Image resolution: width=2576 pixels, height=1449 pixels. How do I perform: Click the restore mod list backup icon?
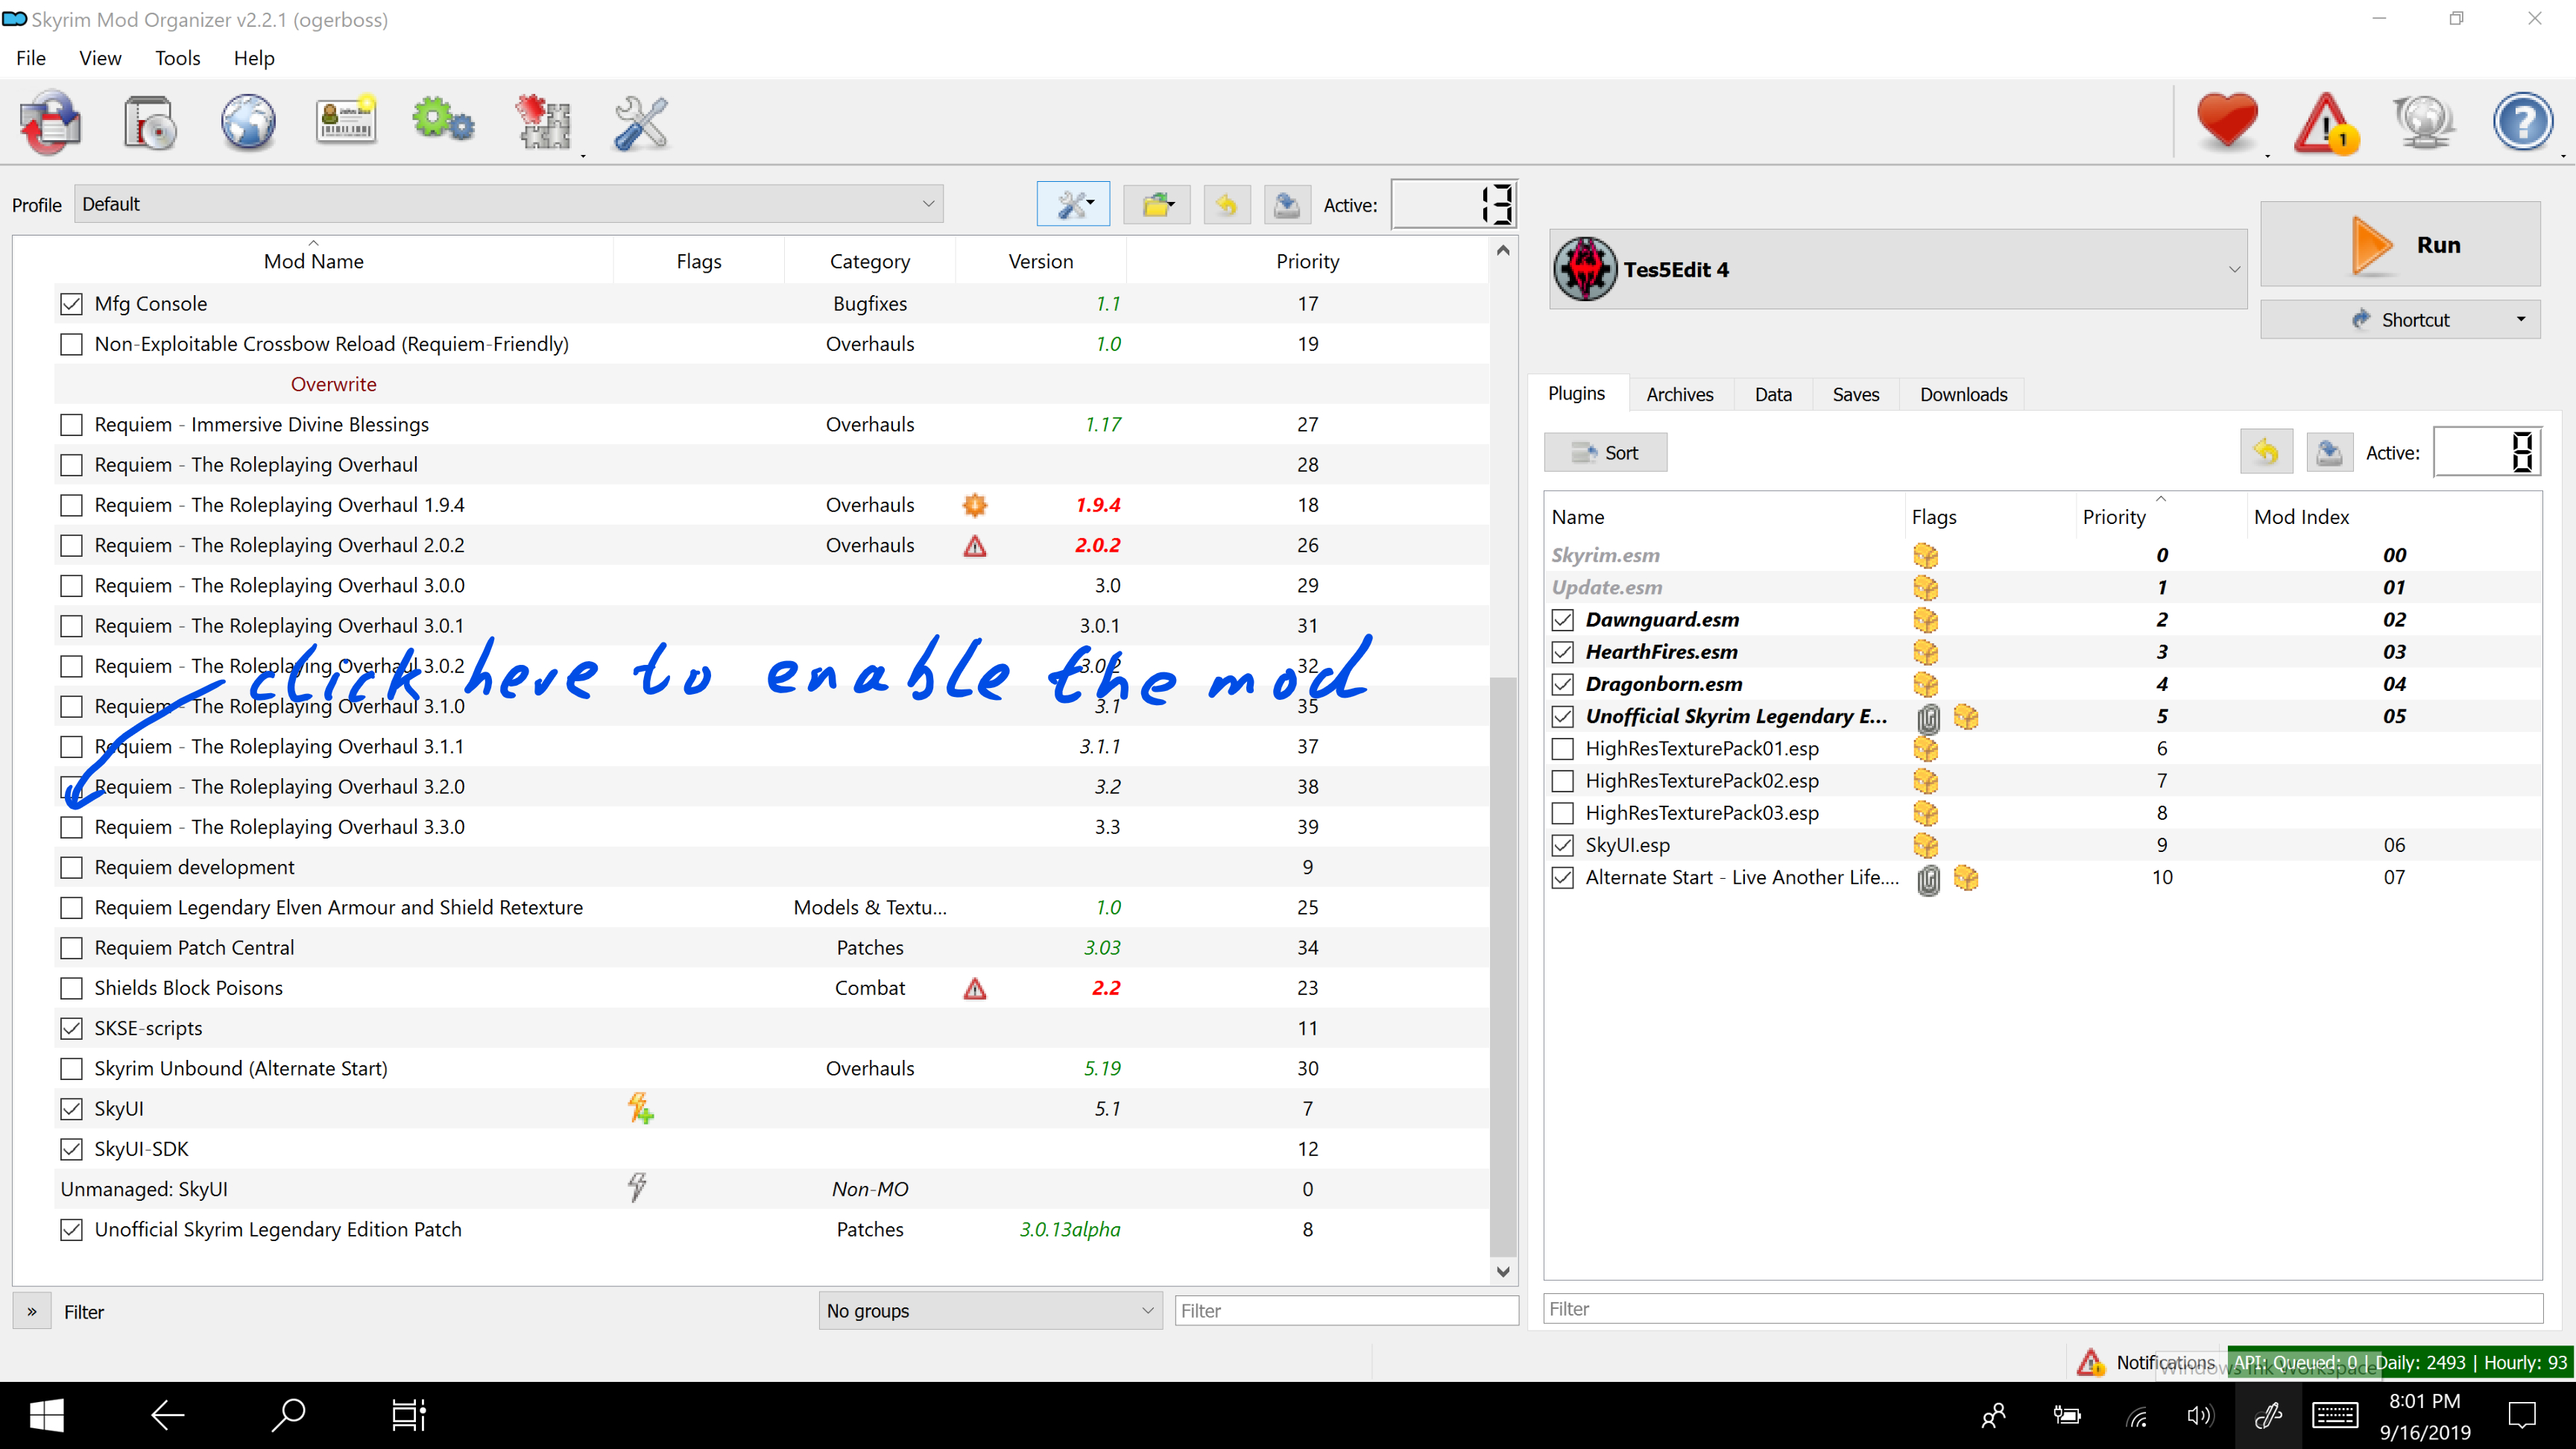(x=1226, y=205)
